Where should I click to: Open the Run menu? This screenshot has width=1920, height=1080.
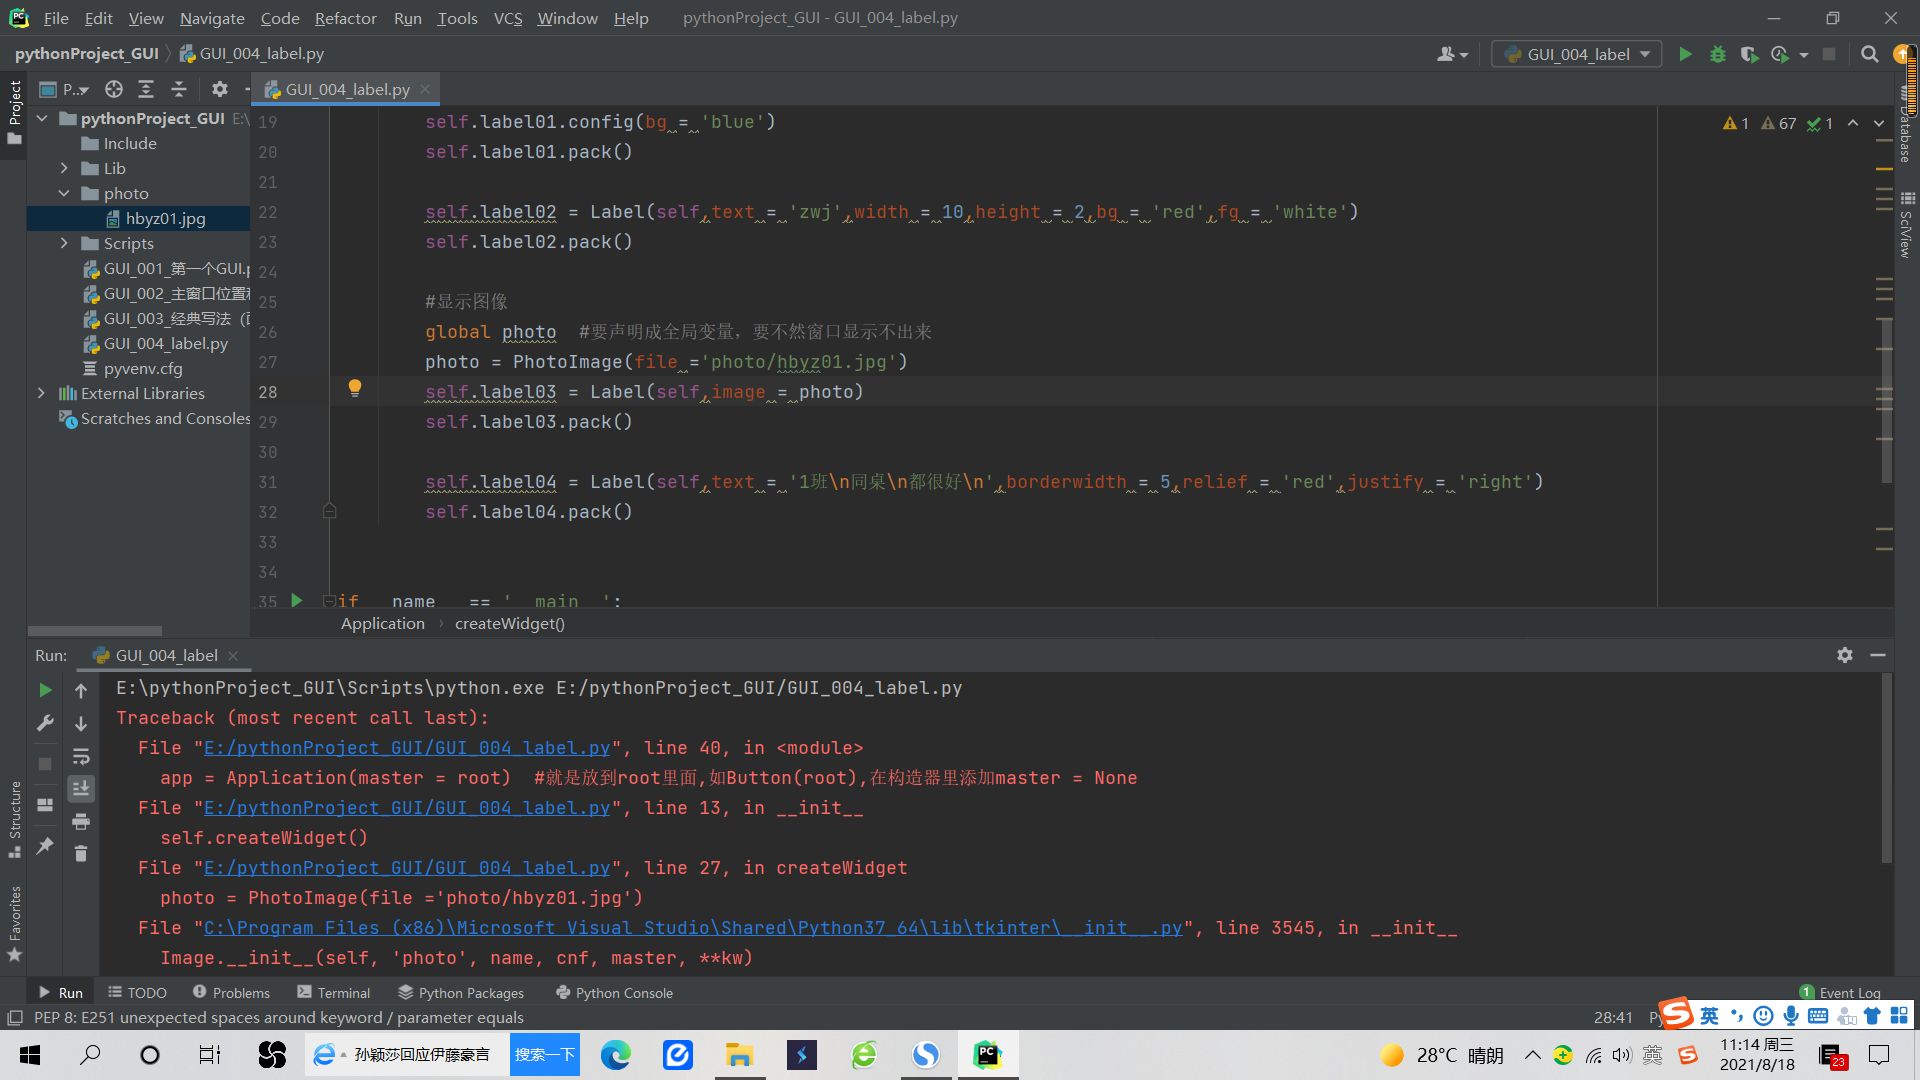click(x=407, y=18)
